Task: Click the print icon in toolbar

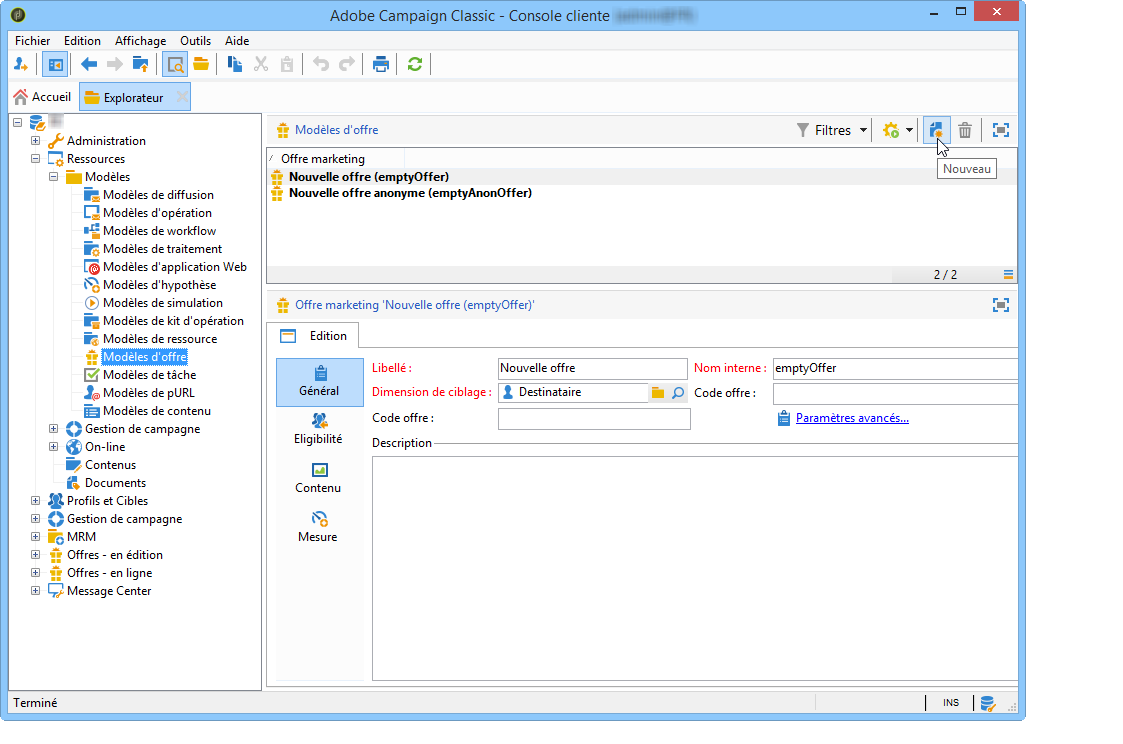Action: [380, 64]
